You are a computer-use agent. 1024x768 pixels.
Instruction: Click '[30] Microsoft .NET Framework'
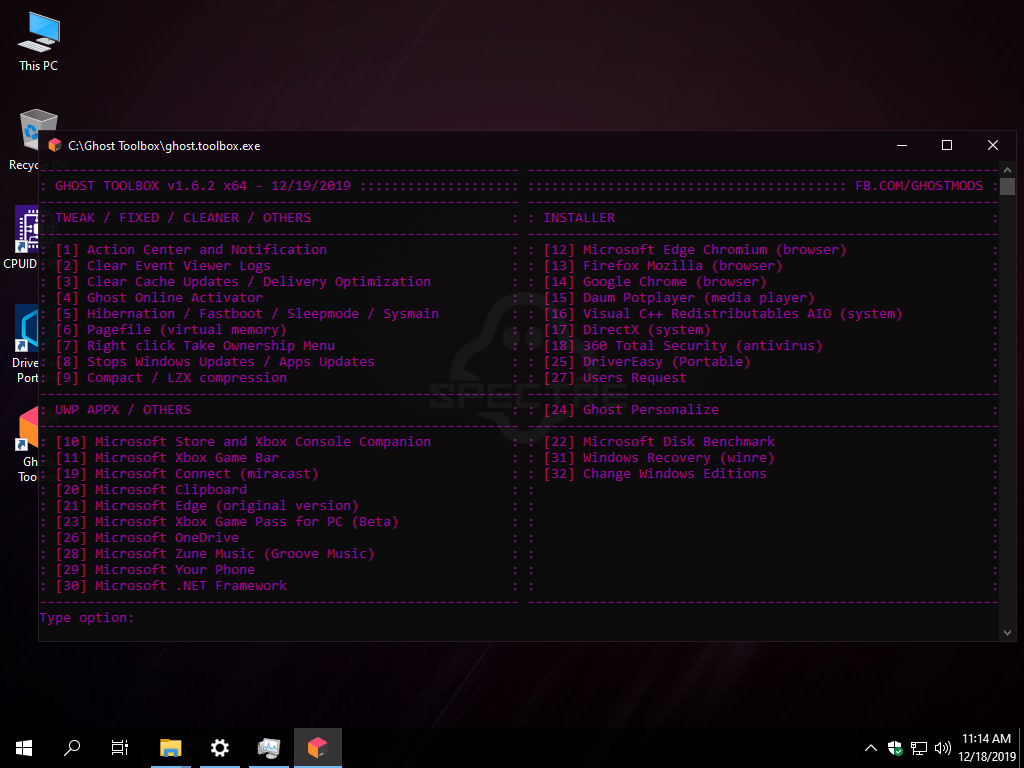click(171, 585)
